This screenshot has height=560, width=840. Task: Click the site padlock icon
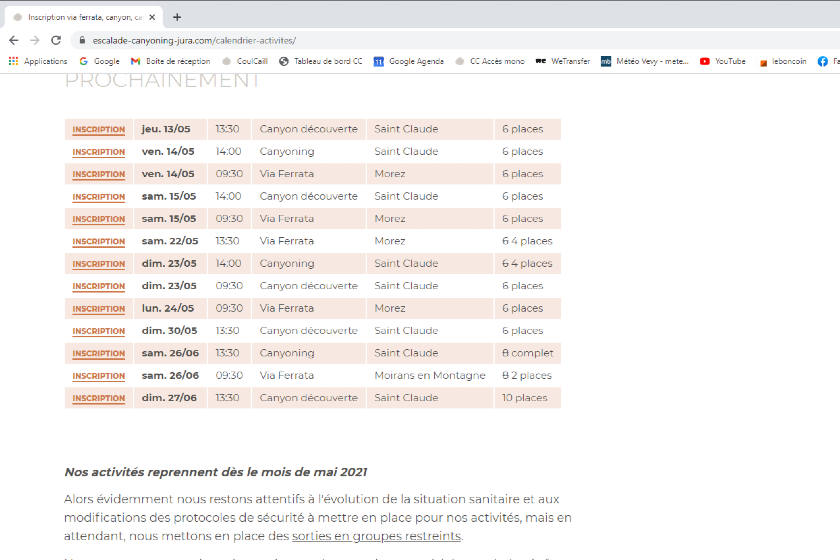tap(81, 40)
